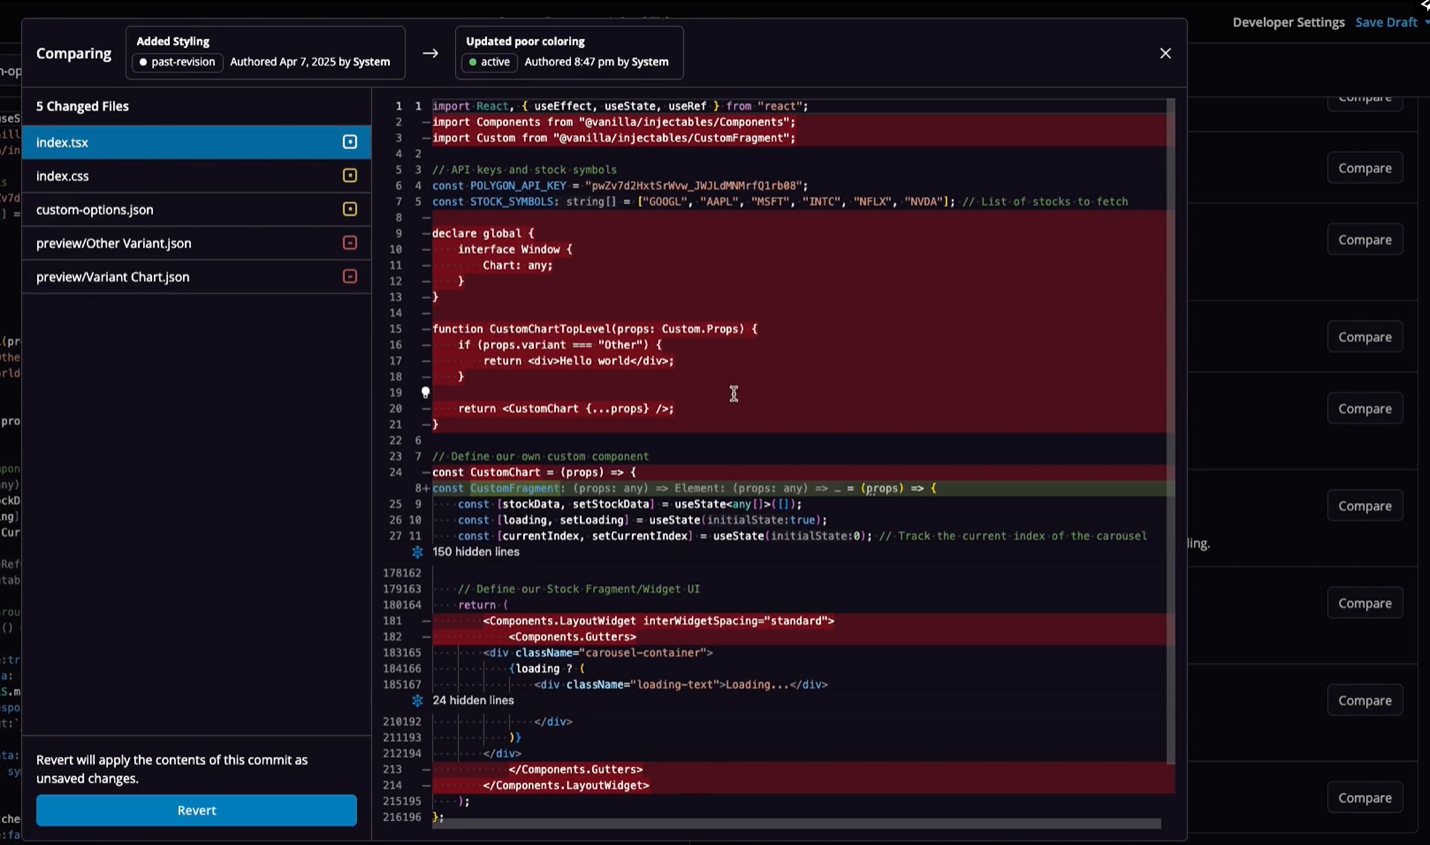The width and height of the screenshot is (1430, 845).
Task: Click the "5 Changed Files" heading
Action: pyautogui.click(x=82, y=106)
